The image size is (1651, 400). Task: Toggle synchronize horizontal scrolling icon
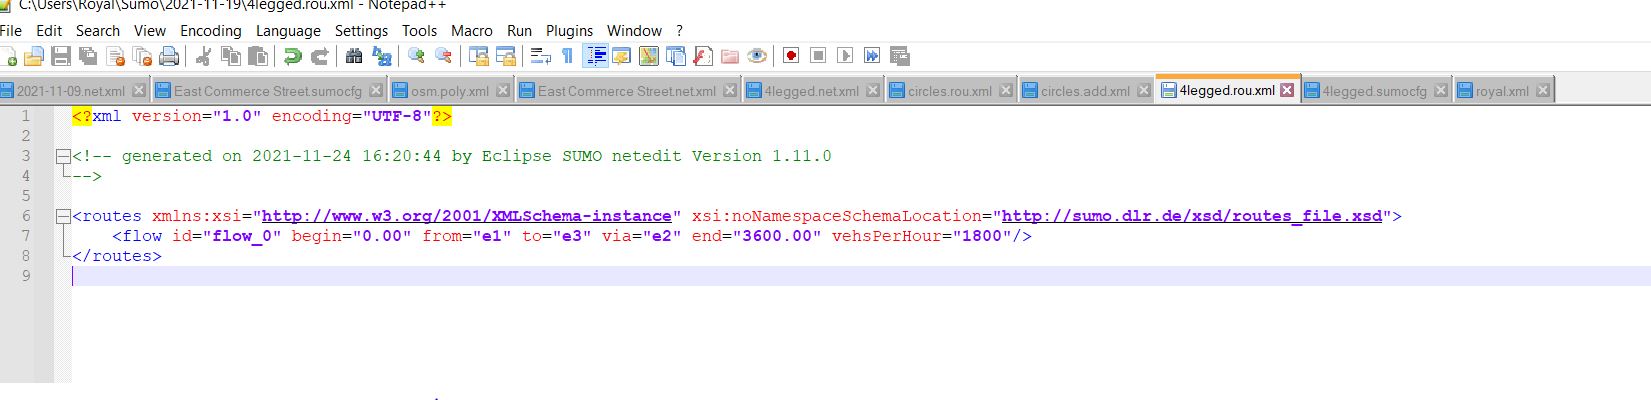[x=505, y=56]
